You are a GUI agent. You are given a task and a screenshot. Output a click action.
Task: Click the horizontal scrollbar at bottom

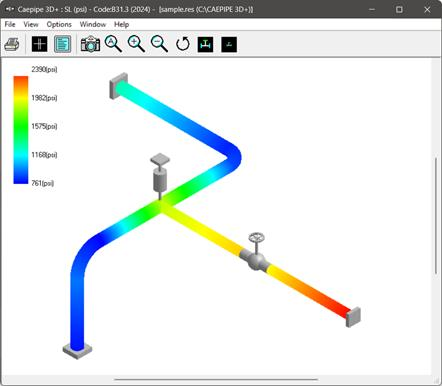click(216, 379)
